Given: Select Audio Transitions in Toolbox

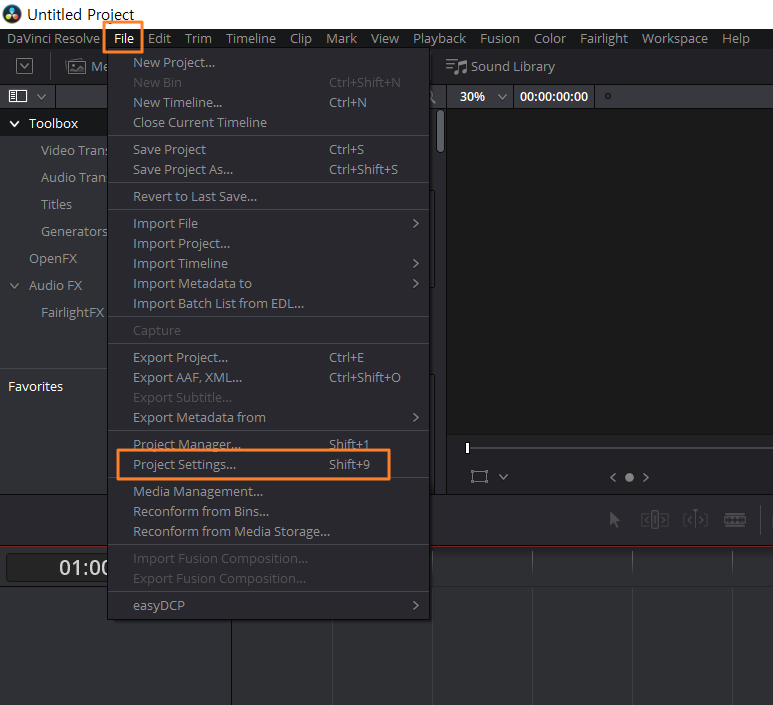Looking at the screenshot, I should click(x=73, y=177).
